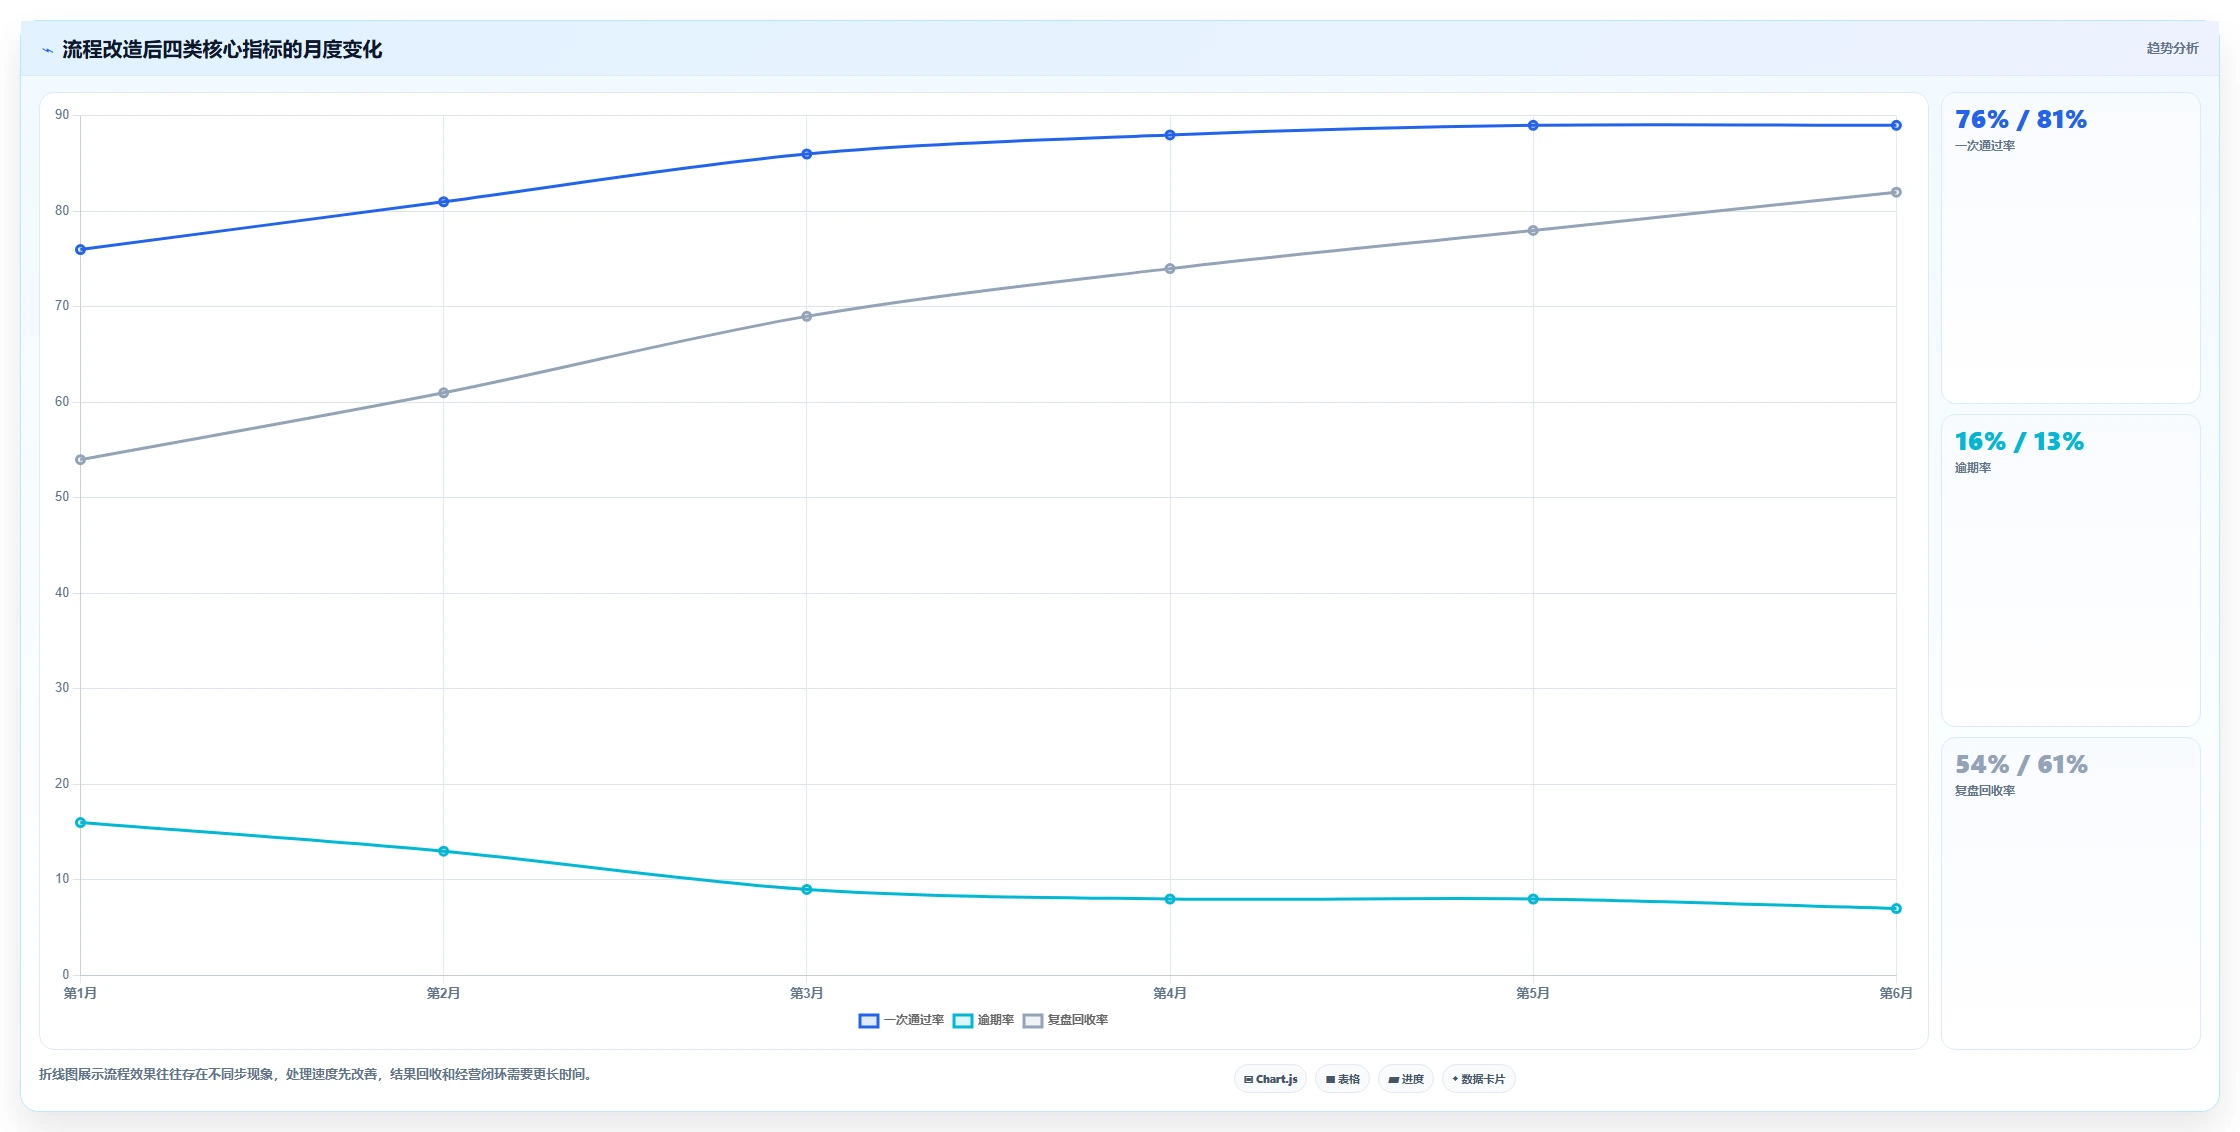This screenshot has width=2240, height=1132.
Task: Select the 表格 chip
Action: point(1343,1079)
